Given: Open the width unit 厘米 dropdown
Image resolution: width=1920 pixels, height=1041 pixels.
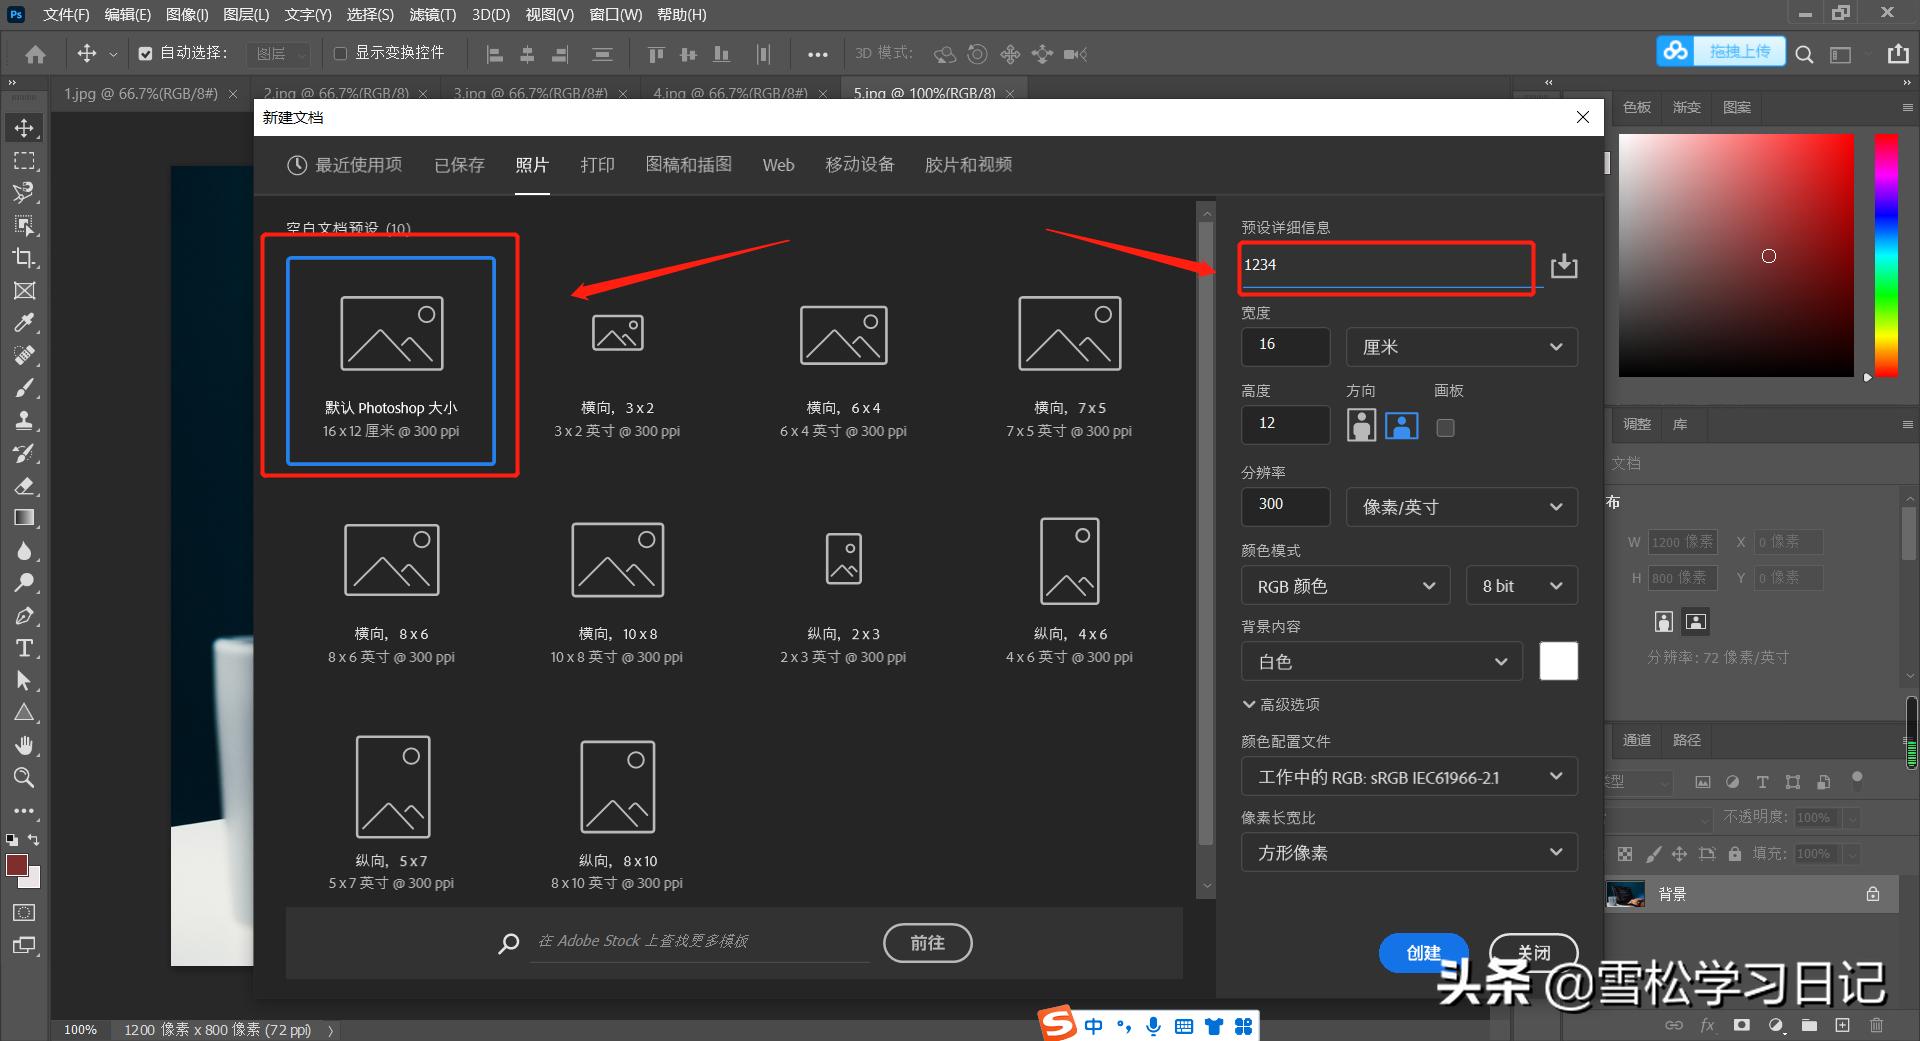Looking at the screenshot, I should pyautogui.click(x=1461, y=347).
